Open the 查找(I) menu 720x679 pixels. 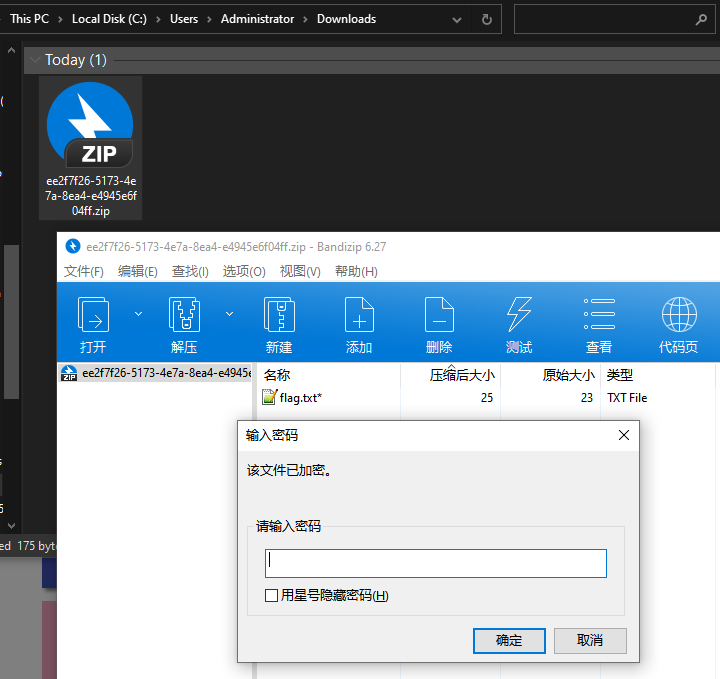click(190, 271)
